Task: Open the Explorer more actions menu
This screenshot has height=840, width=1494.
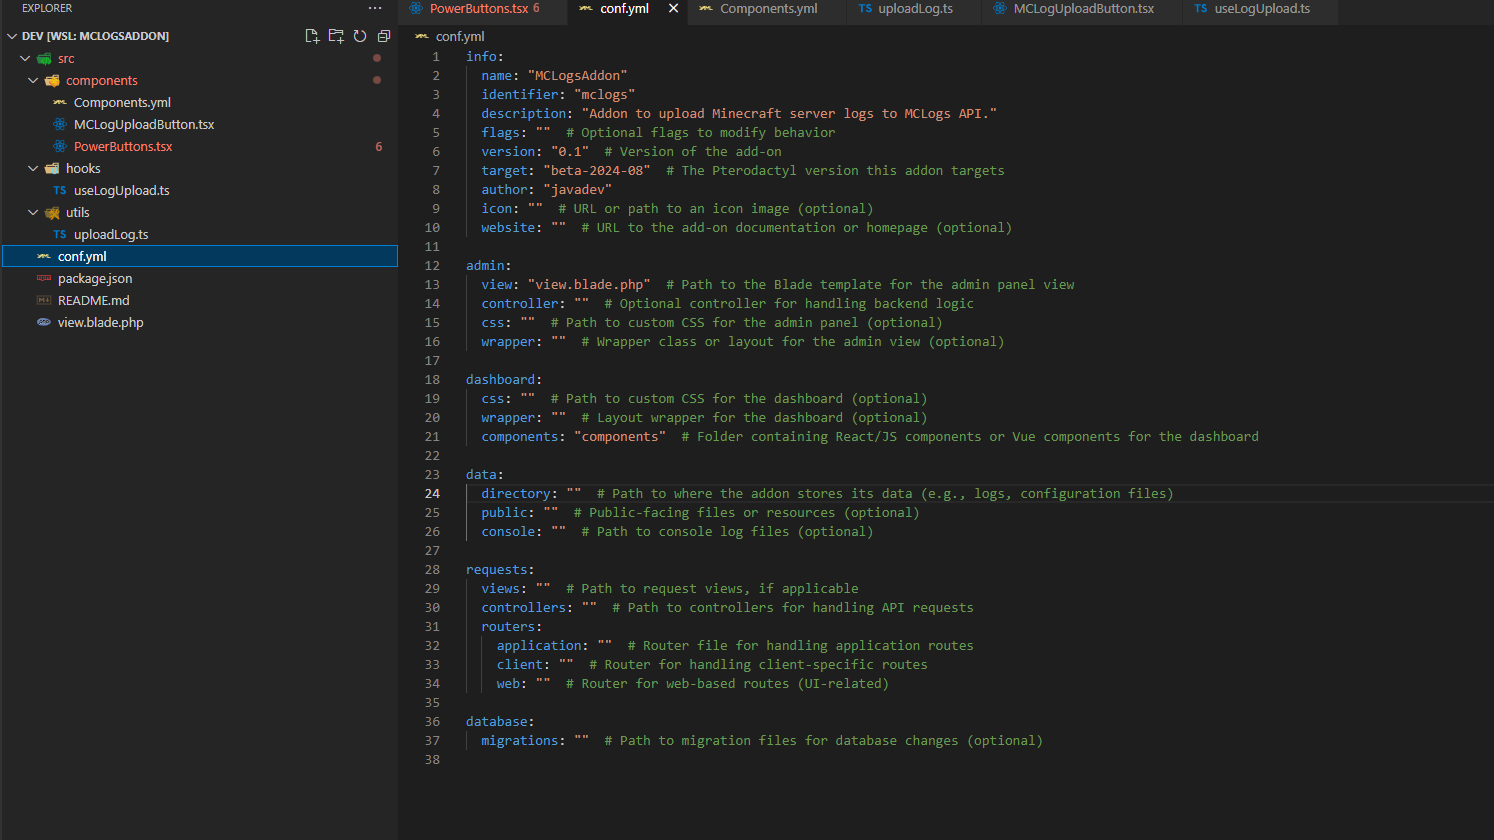Action: (x=375, y=8)
